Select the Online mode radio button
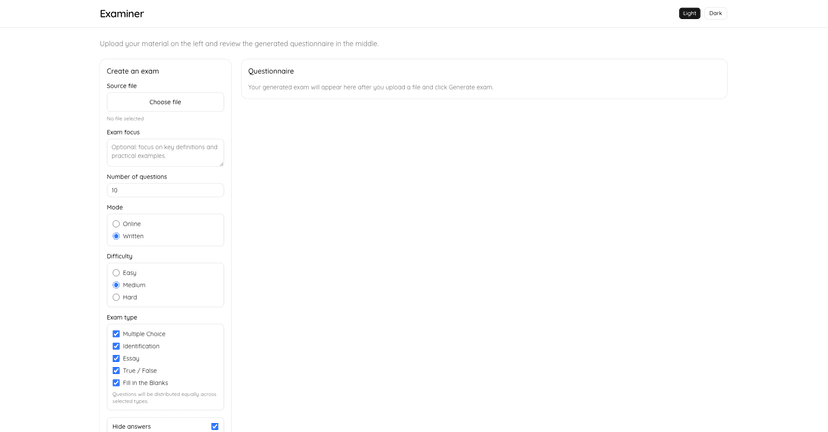 pyautogui.click(x=116, y=224)
